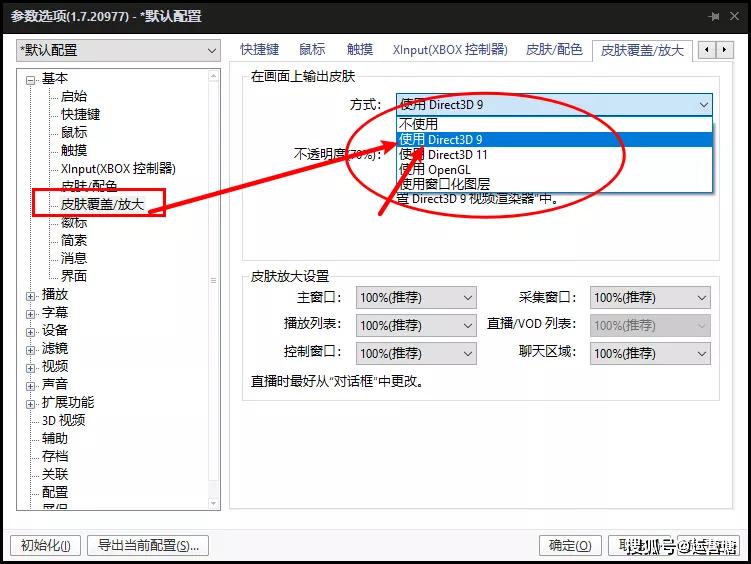
Task: Expand the 播放 tree node
Action: [31, 296]
